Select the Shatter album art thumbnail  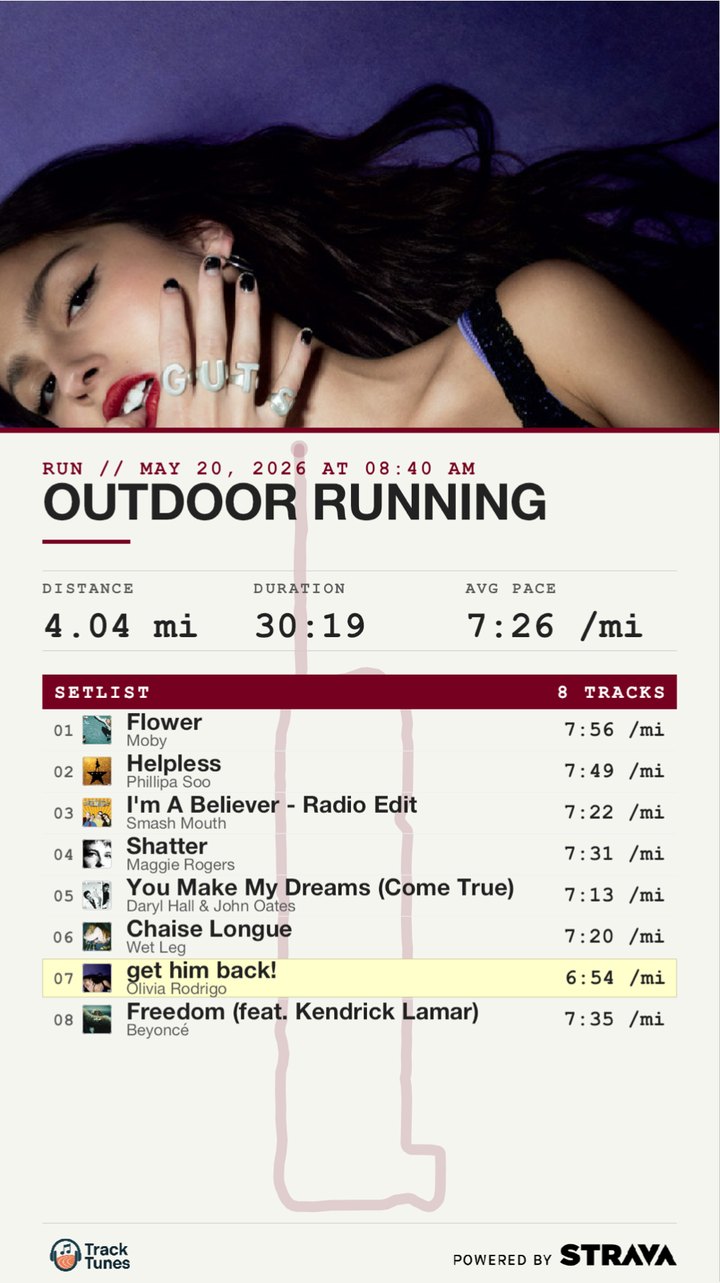click(x=97, y=854)
